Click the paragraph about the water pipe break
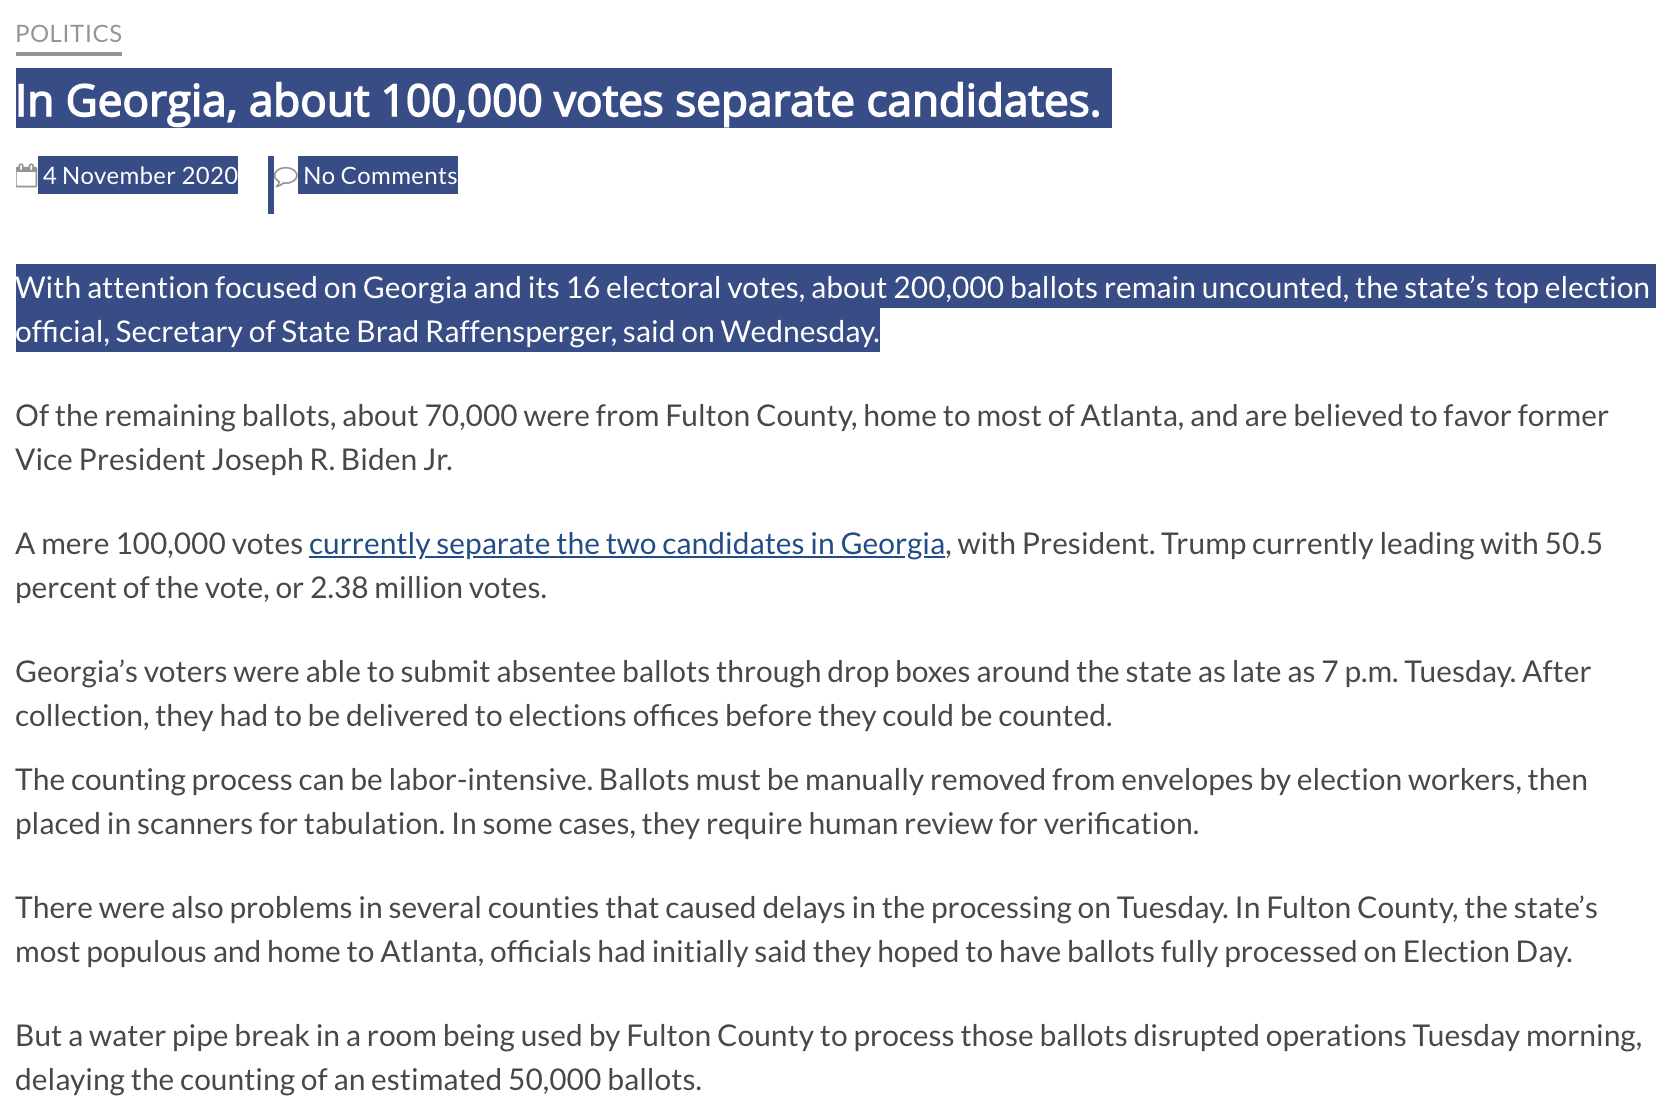 click(829, 1058)
